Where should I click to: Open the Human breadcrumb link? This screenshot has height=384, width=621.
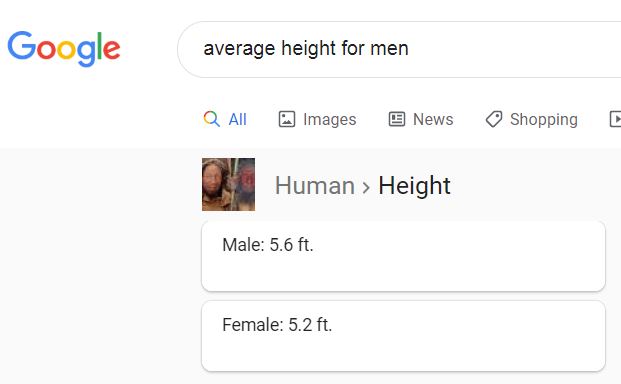tap(314, 185)
